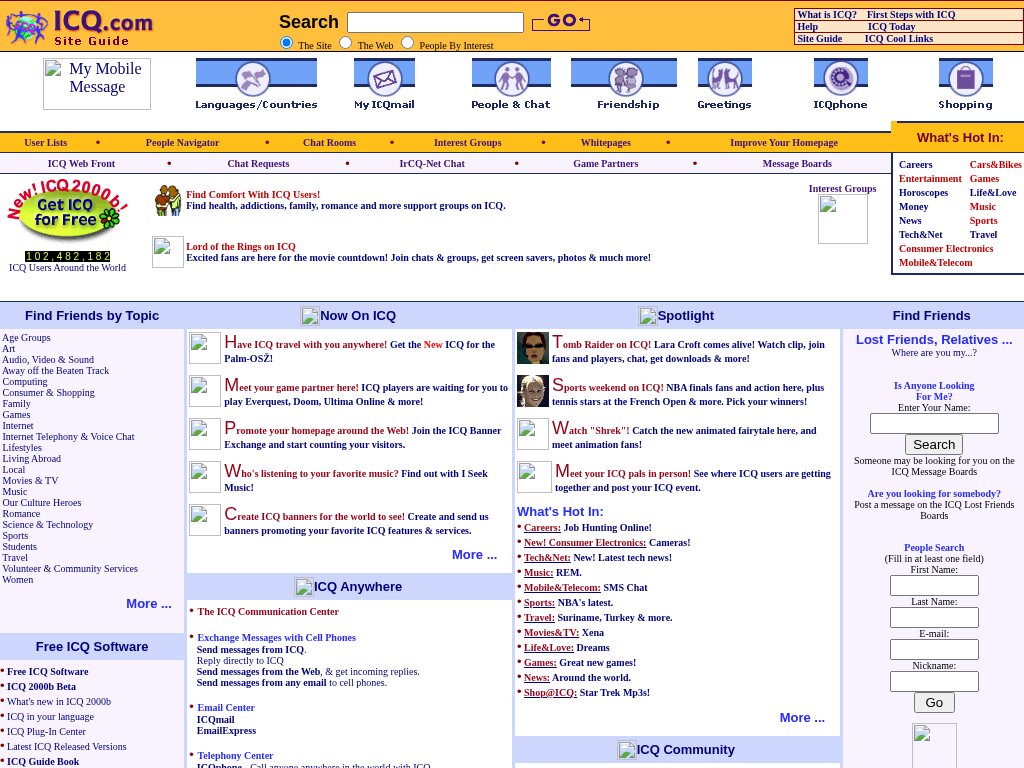Click ICQ Cool Links link
This screenshot has height=768, width=1024.
pyautogui.click(x=899, y=39)
